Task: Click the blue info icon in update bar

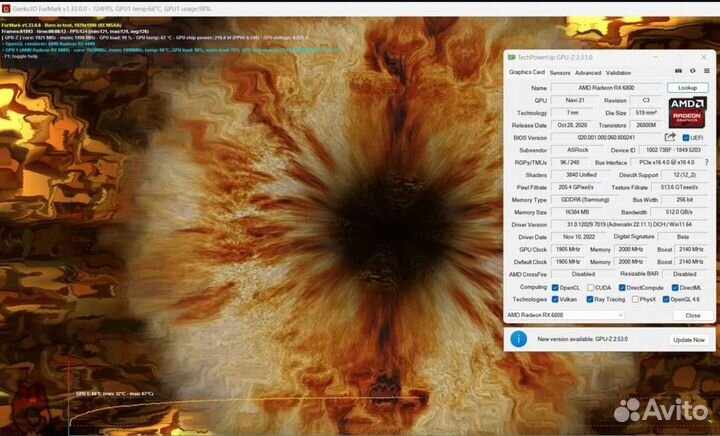Action: click(x=518, y=340)
